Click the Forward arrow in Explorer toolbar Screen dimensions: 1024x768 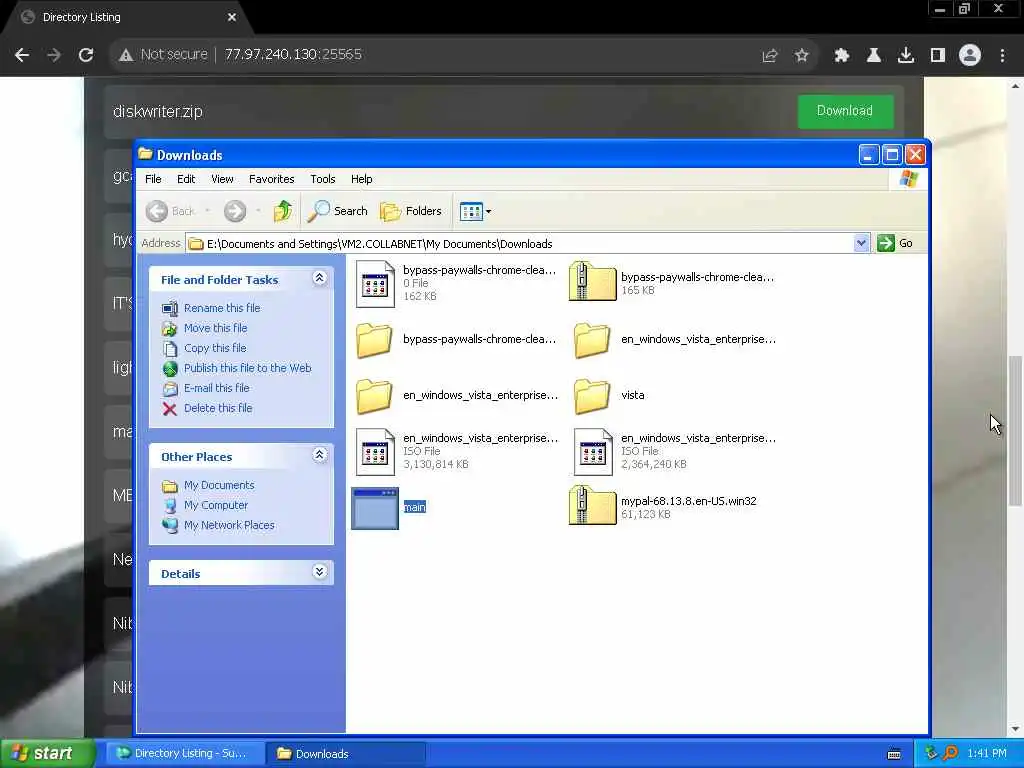coord(235,211)
